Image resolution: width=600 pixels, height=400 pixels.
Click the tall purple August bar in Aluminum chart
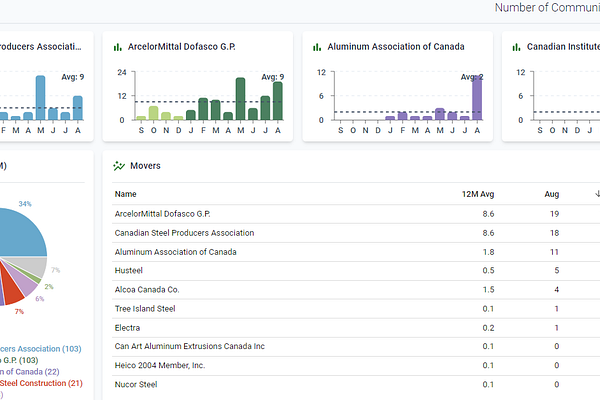(477, 98)
